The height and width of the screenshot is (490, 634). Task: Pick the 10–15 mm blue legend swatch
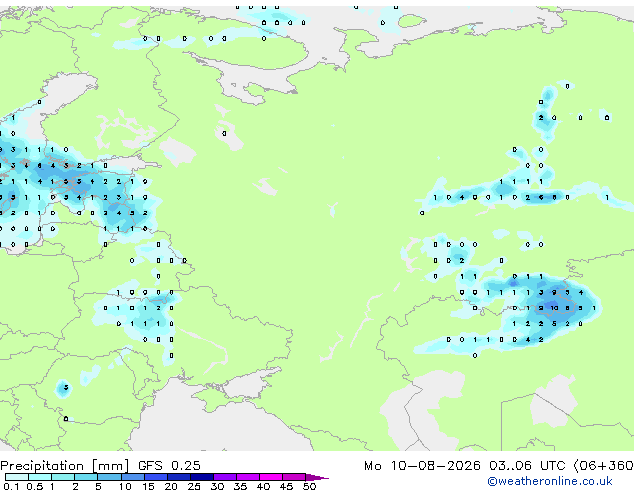(x=132, y=477)
